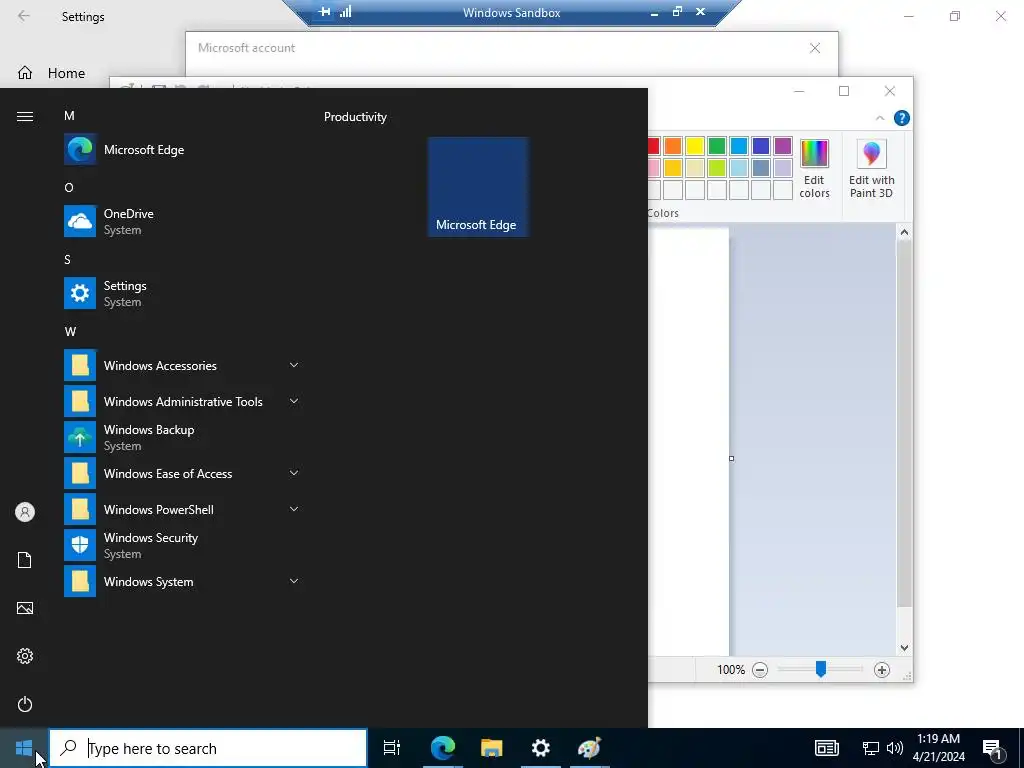This screenshot has width=1024, height=768.
Task: Pick the green color swatch in Paint
Action: tap(717, 146)
